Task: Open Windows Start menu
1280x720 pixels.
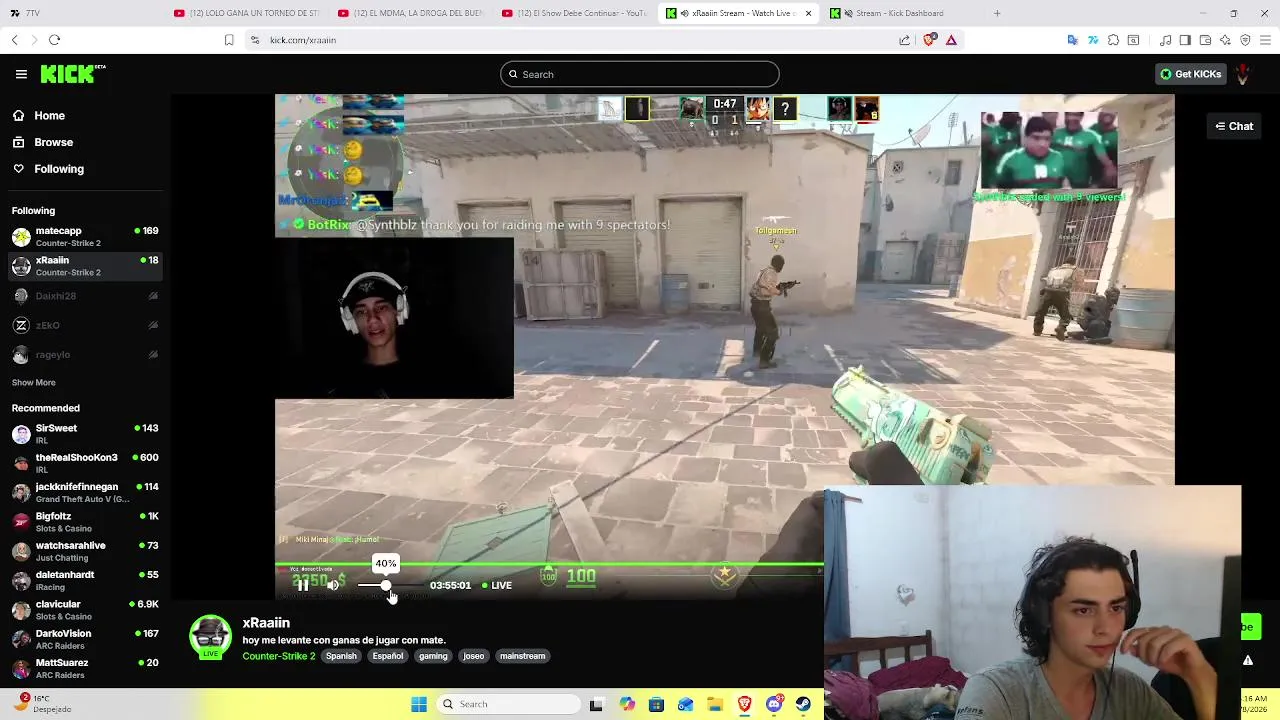Action: [x=419, y=704]
